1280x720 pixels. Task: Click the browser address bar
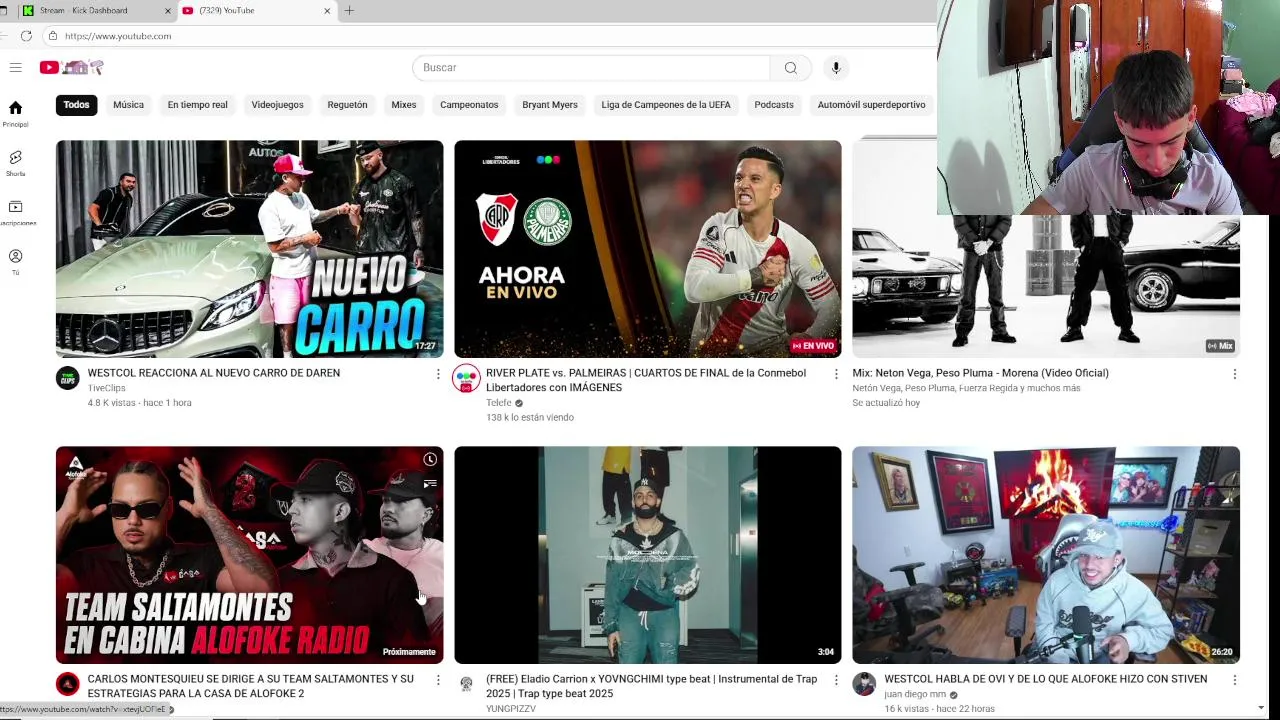click(490, 36)
